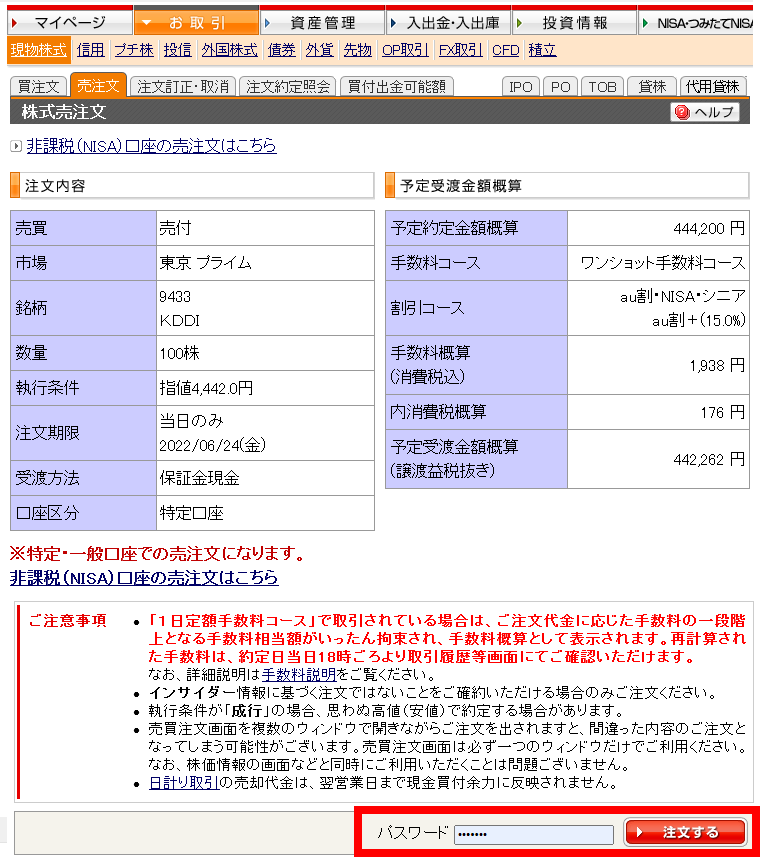Screen dimensions: 760x862
Task: Switch to the 売注文 tab
Action: [98, 85]
